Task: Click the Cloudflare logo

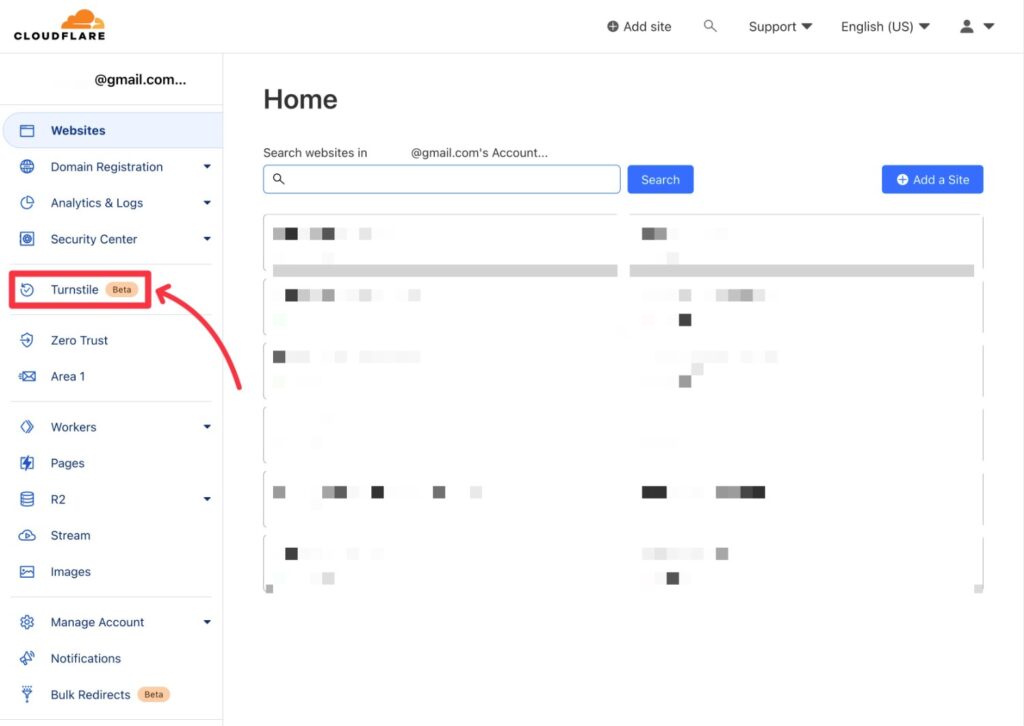Action: (x=57, y=24)
